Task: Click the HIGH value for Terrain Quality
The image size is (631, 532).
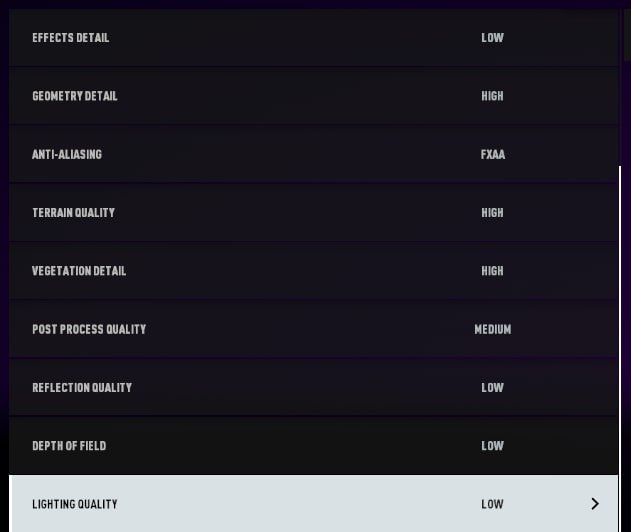Action: tap(492, 213)
